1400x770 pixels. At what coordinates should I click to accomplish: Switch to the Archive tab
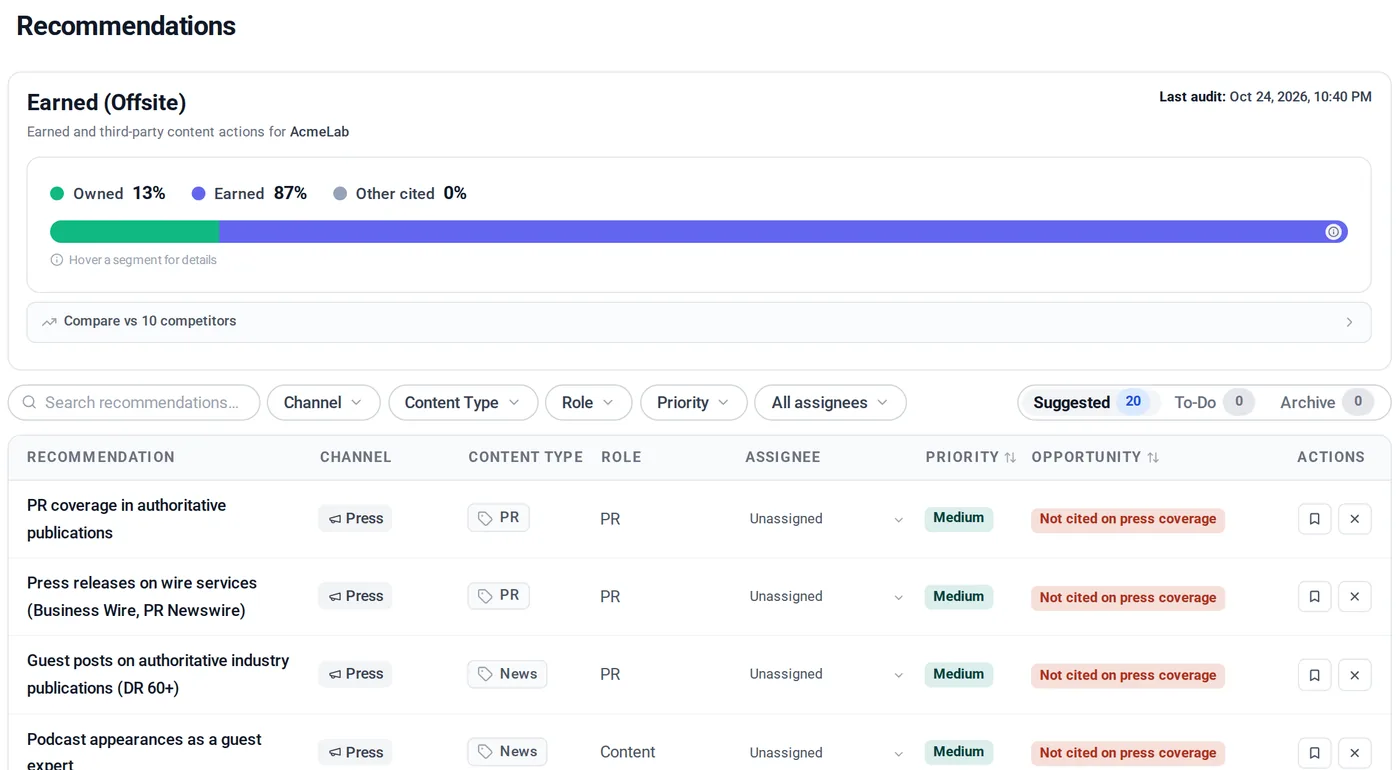click(x=1326, y=403)
